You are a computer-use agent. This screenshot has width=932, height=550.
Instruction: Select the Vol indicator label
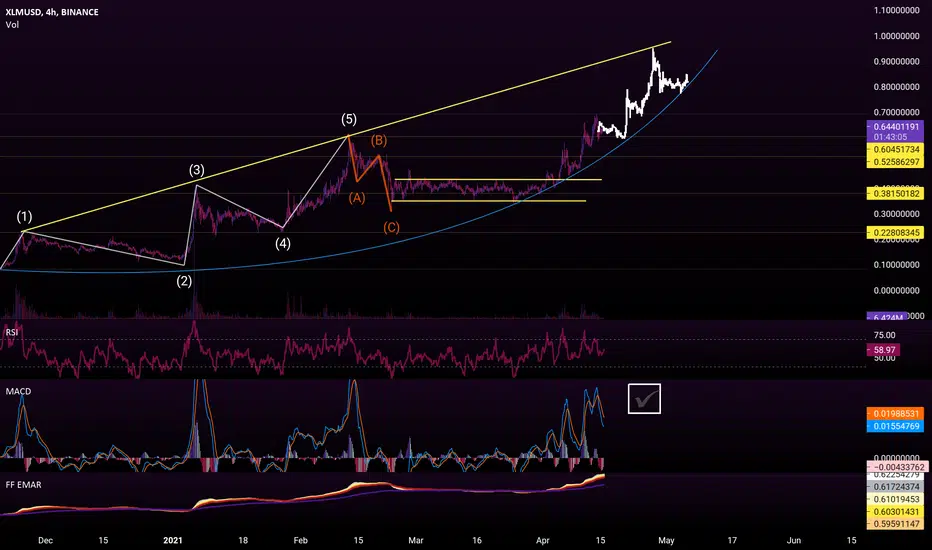pos(12,24)
